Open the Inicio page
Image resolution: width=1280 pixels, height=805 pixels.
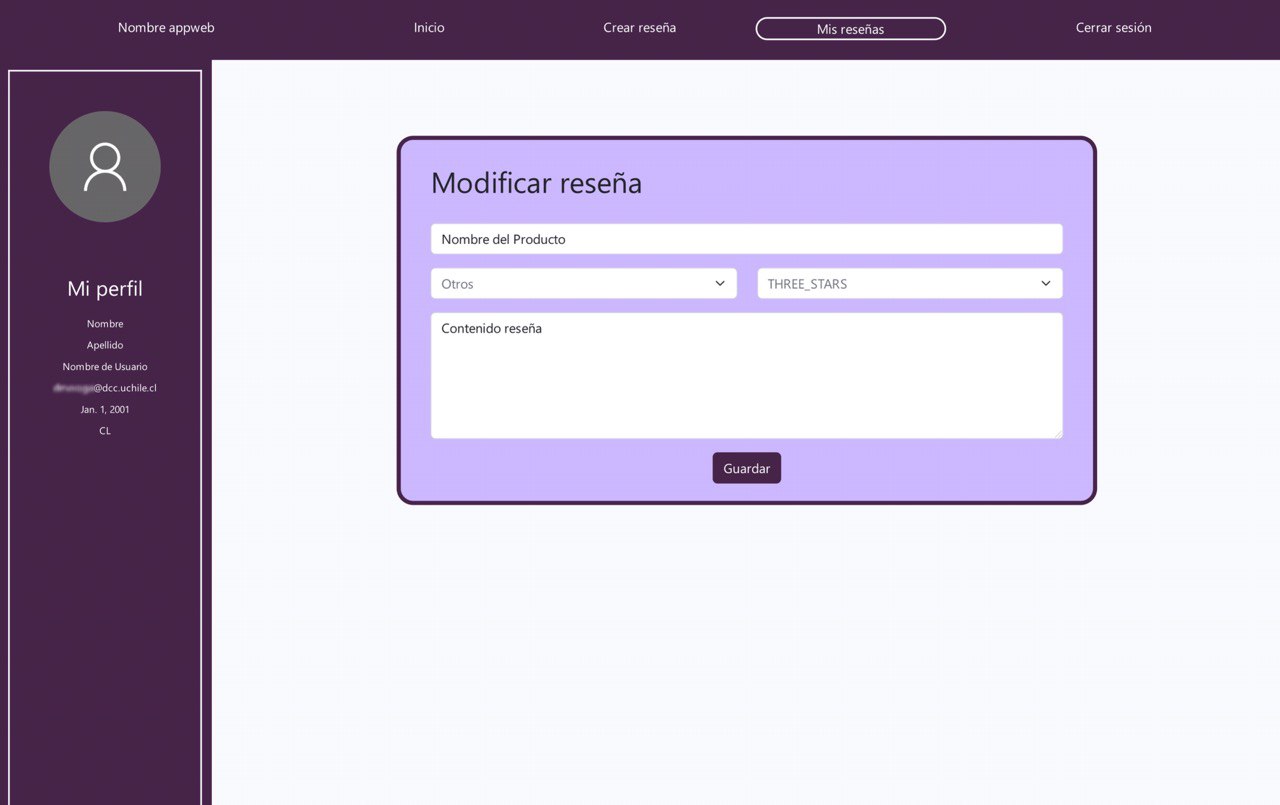429,28
